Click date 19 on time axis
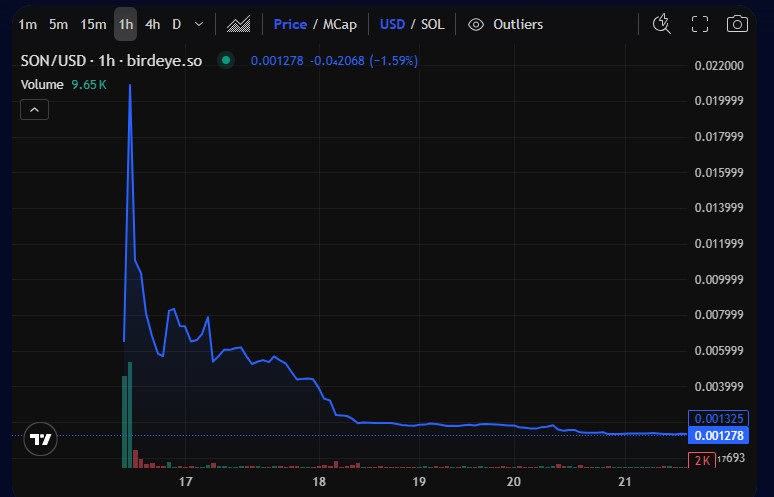Screen dimensions: 774x497 point(419,481)
